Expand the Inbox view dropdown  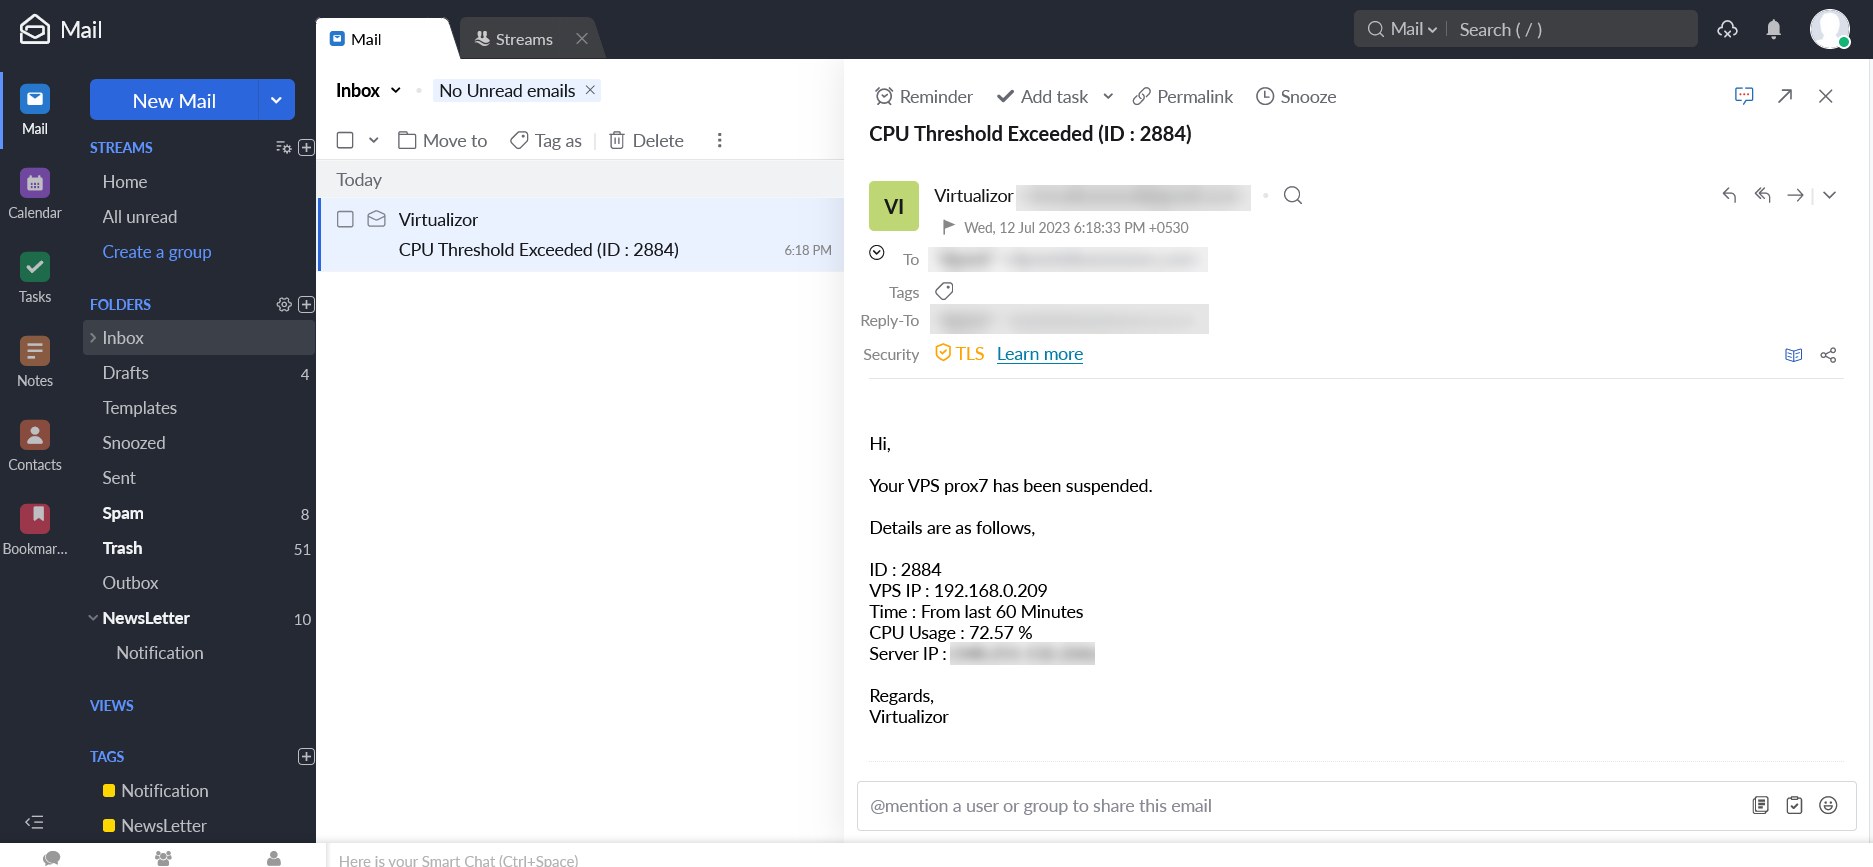395,90
